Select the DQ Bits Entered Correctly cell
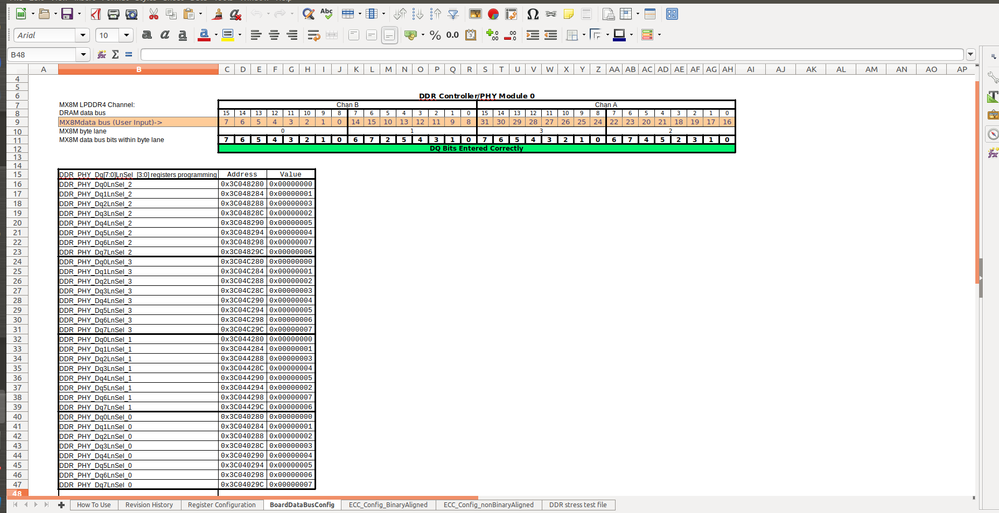 point(477,148)
